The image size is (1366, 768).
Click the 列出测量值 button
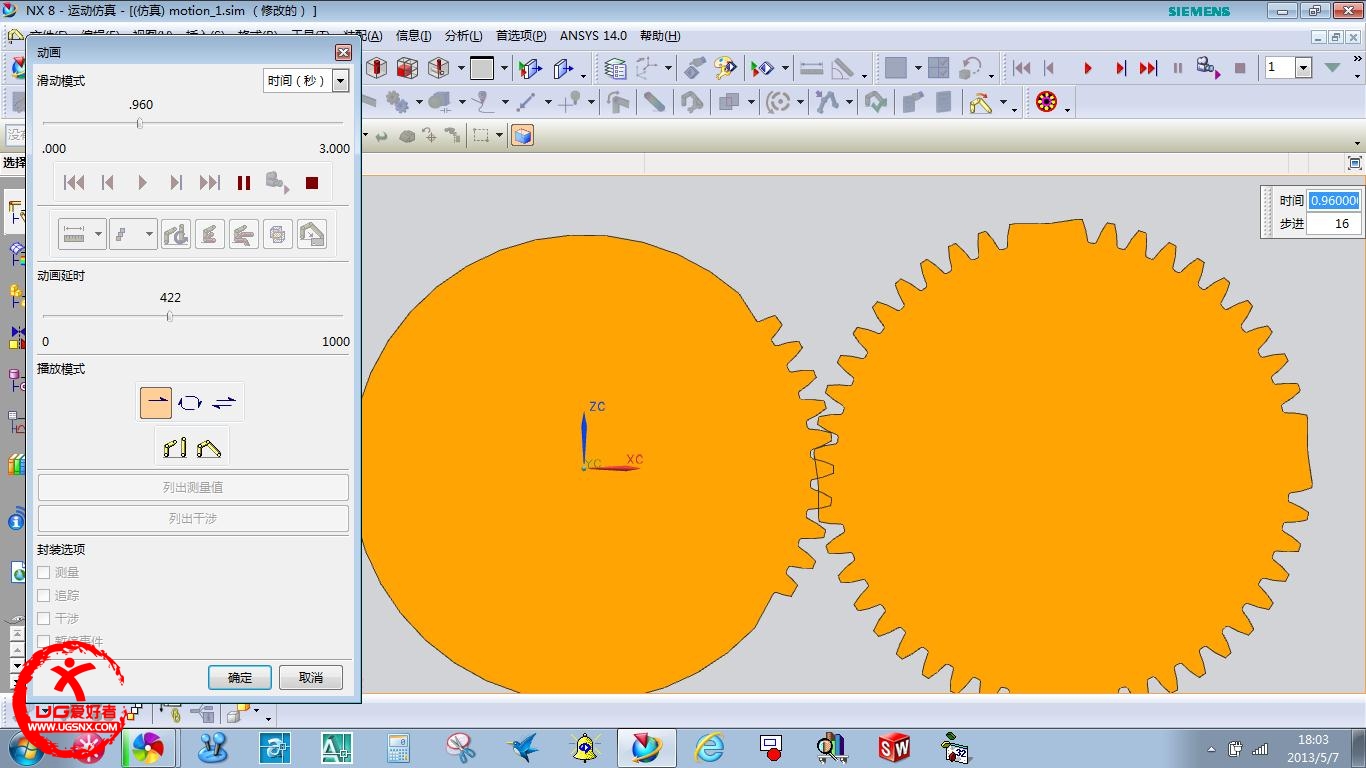pos(193,488)
